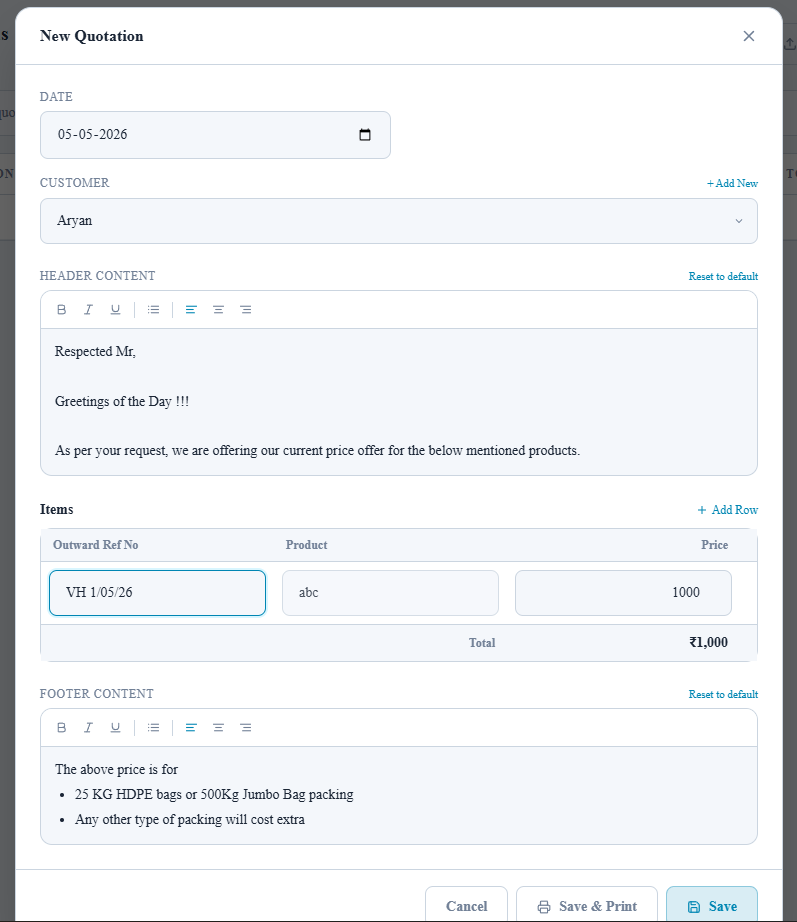Insert bullet list in footer content
The image size is (797, 922).
click(x=154, y=727)
